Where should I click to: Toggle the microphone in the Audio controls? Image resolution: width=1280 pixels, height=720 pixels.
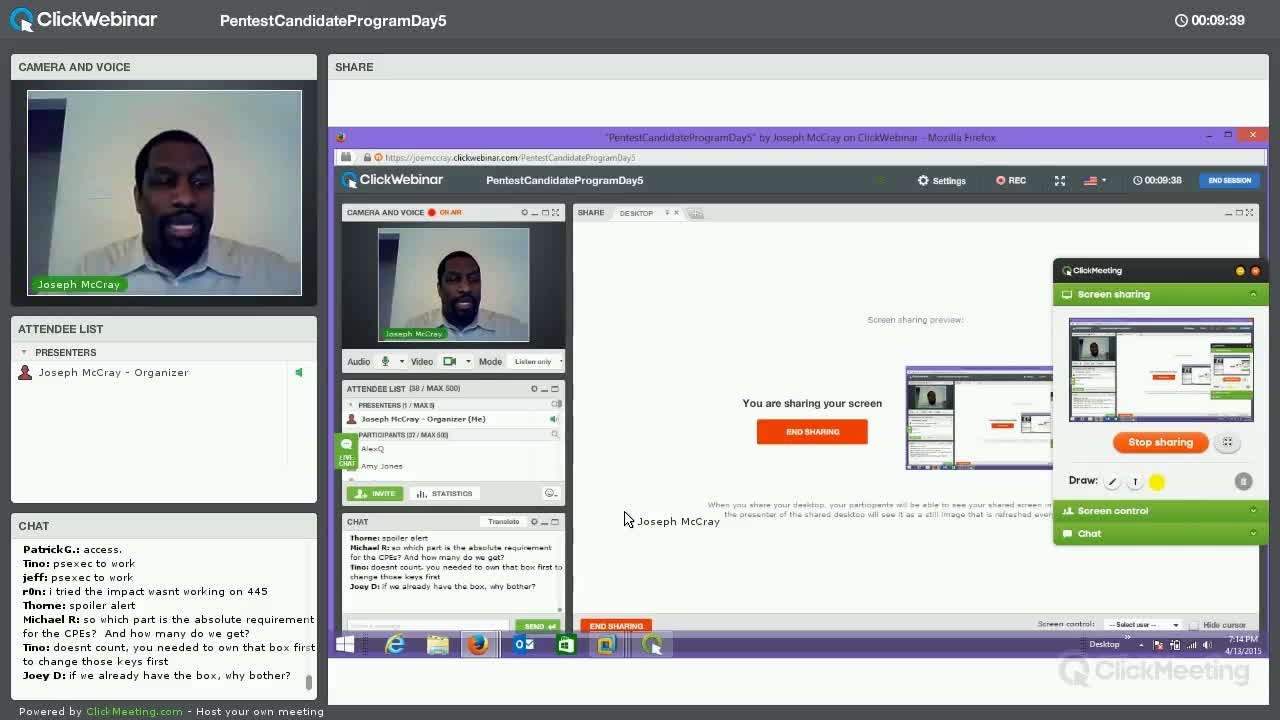pos(385,361)
